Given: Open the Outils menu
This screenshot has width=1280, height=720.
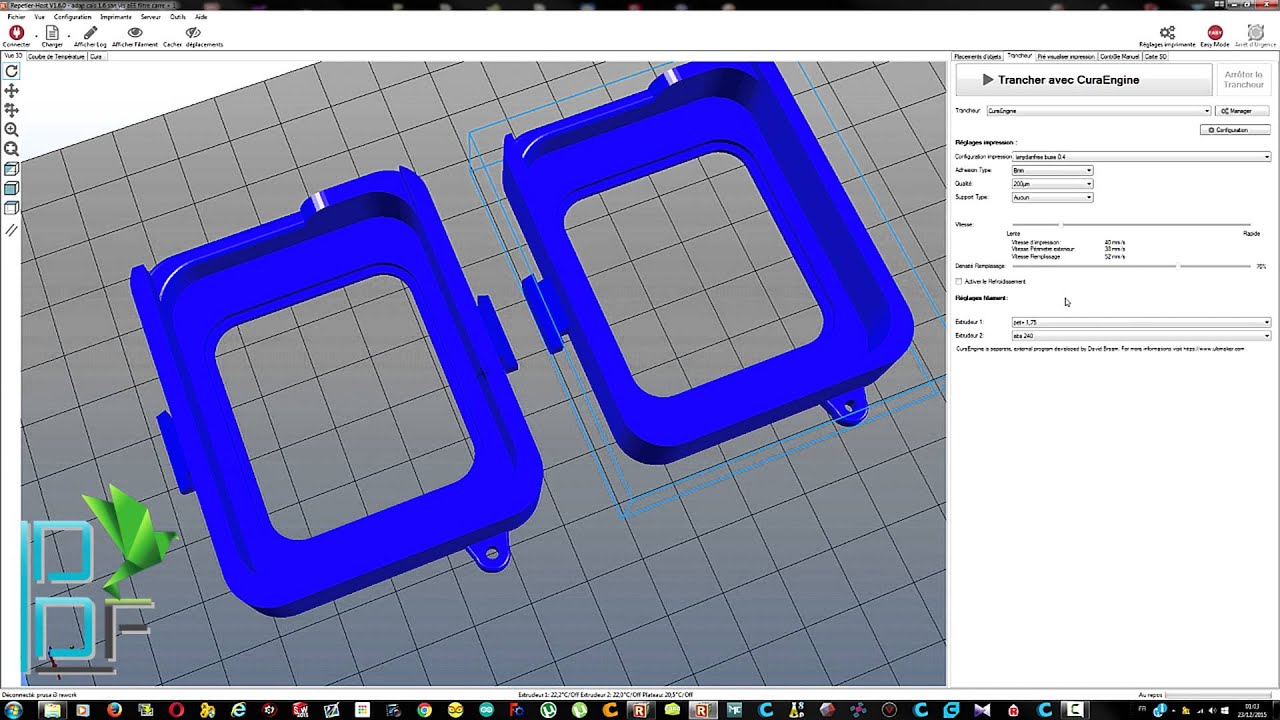Looking at the screenshot, I should point(178,17).
